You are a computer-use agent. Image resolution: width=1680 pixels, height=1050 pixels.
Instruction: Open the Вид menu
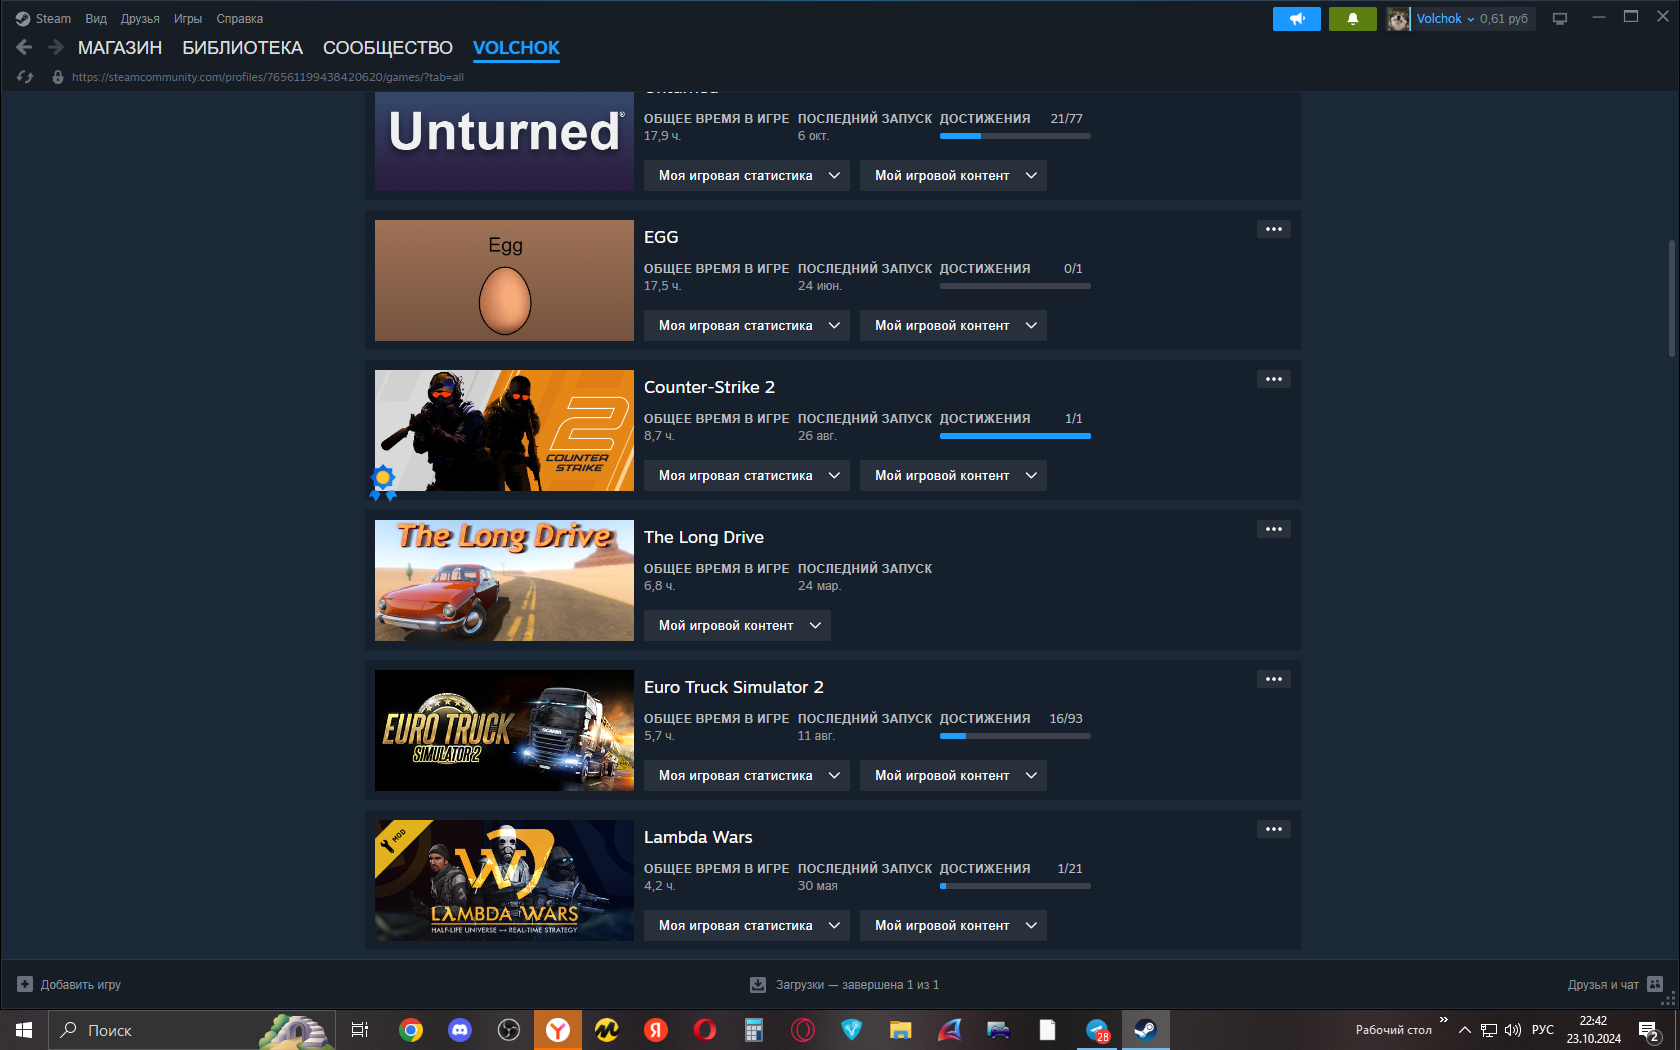tap(96, 19)
